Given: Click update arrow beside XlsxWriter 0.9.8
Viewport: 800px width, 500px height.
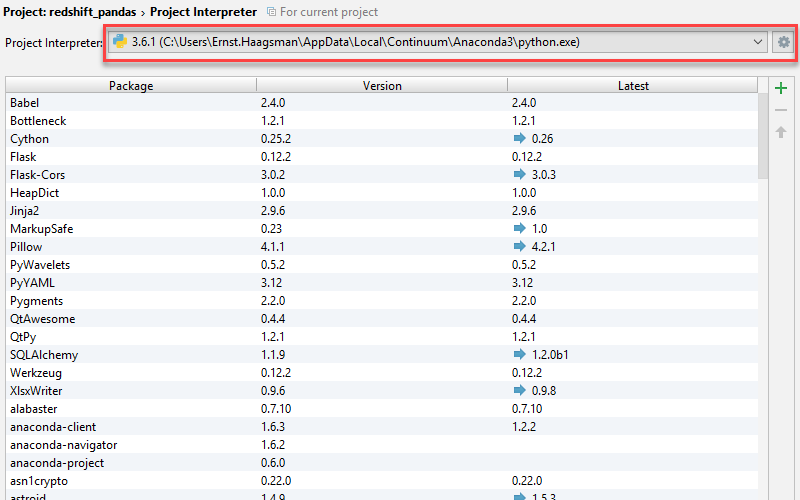Looking at the screenshot, I should pyautogui.click(x=519, y=390).
